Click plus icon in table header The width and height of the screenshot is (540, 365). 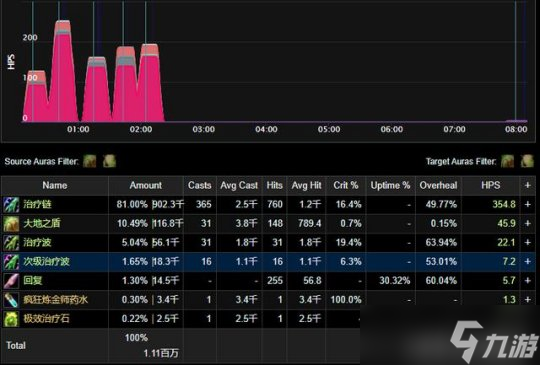[x=528, y=186]
